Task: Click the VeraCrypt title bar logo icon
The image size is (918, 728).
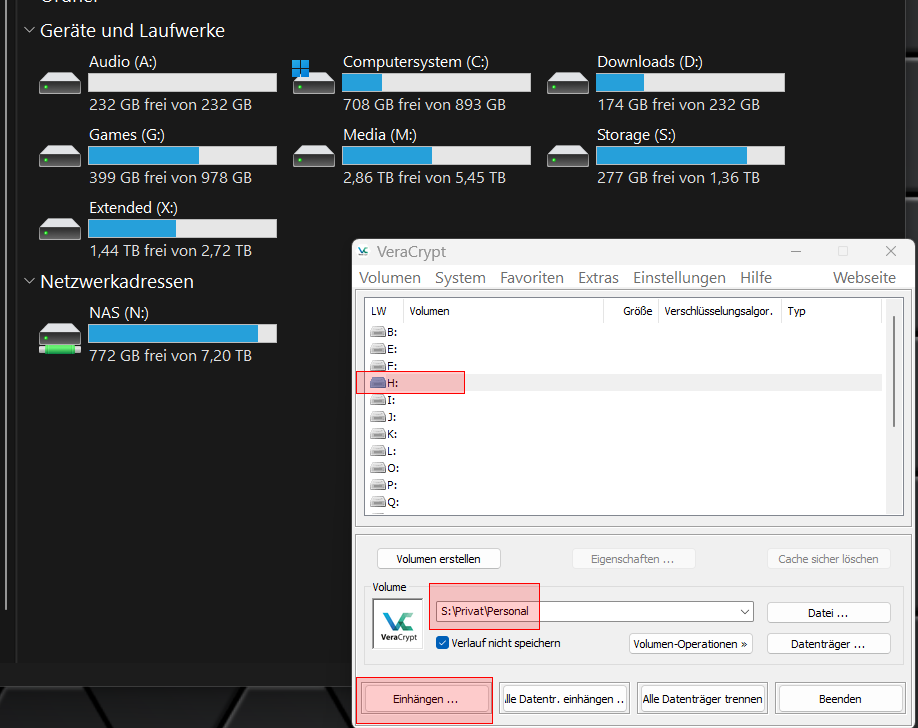Action: coord(364,251)
